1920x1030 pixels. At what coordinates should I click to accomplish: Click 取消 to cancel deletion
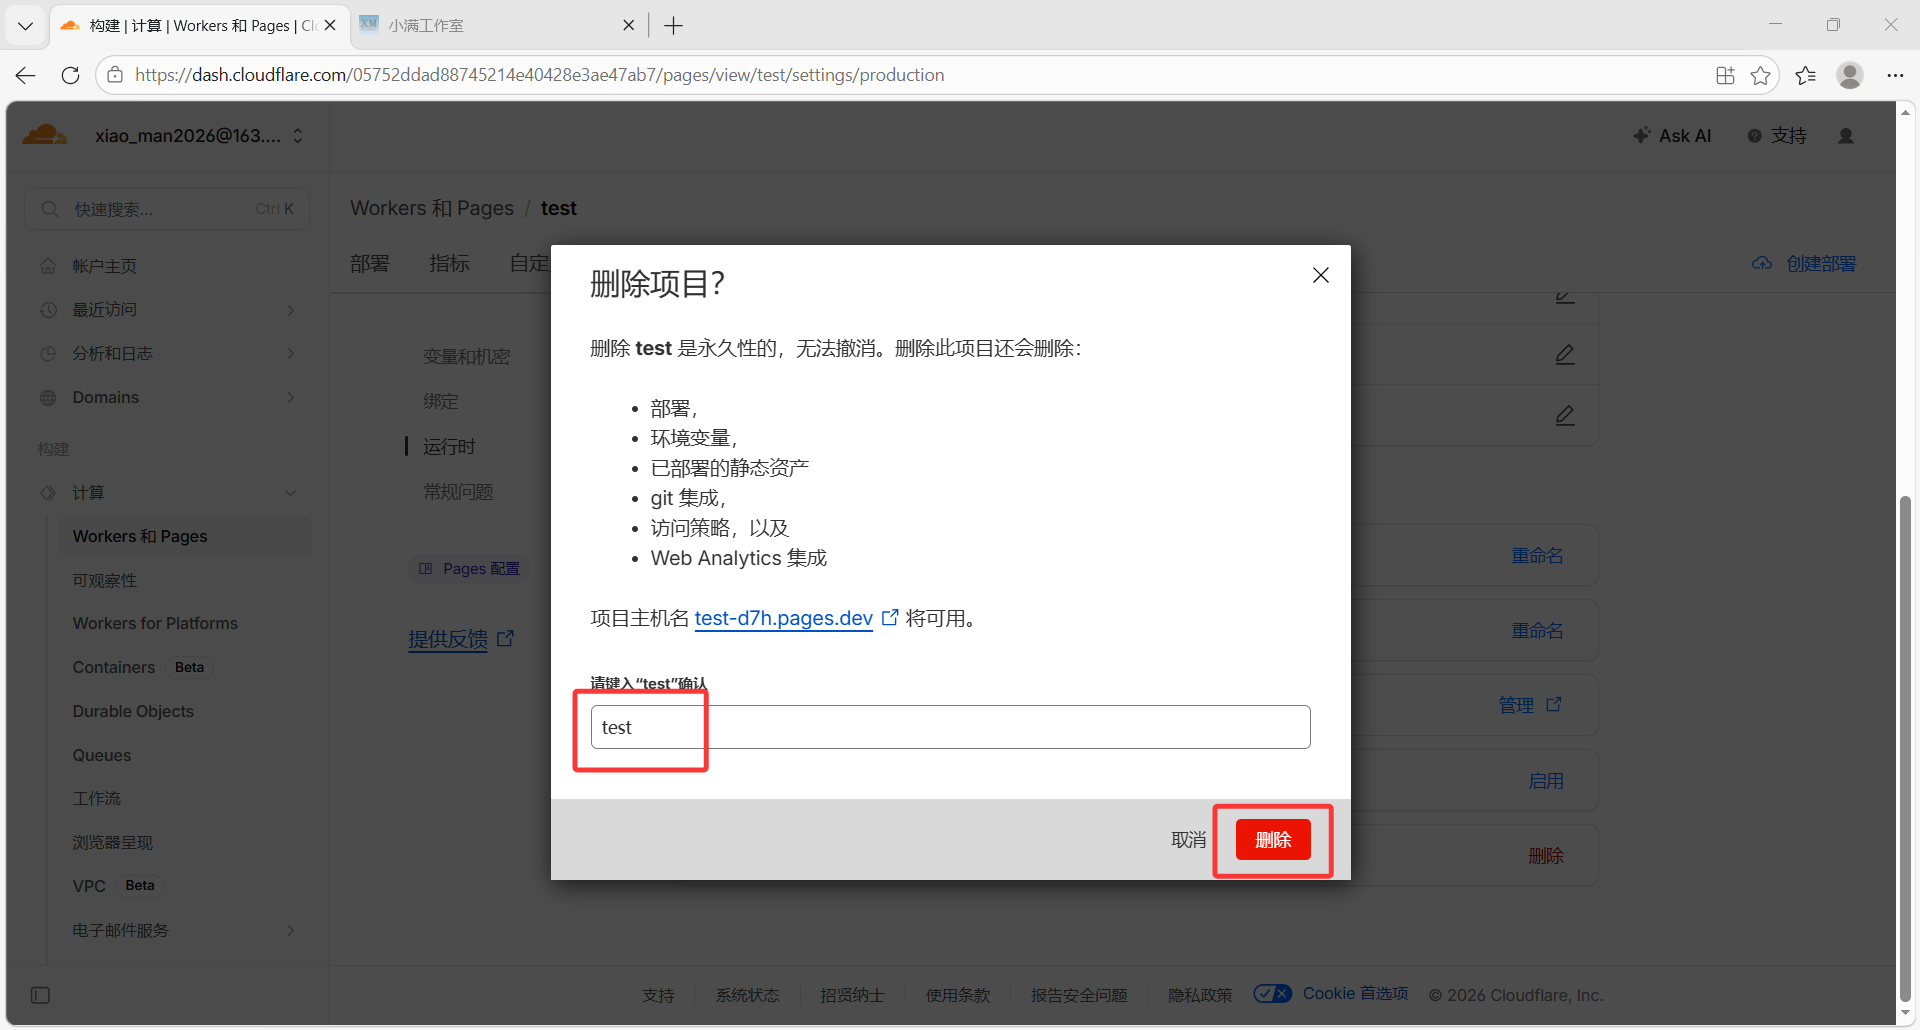[x=1188, y=840]
